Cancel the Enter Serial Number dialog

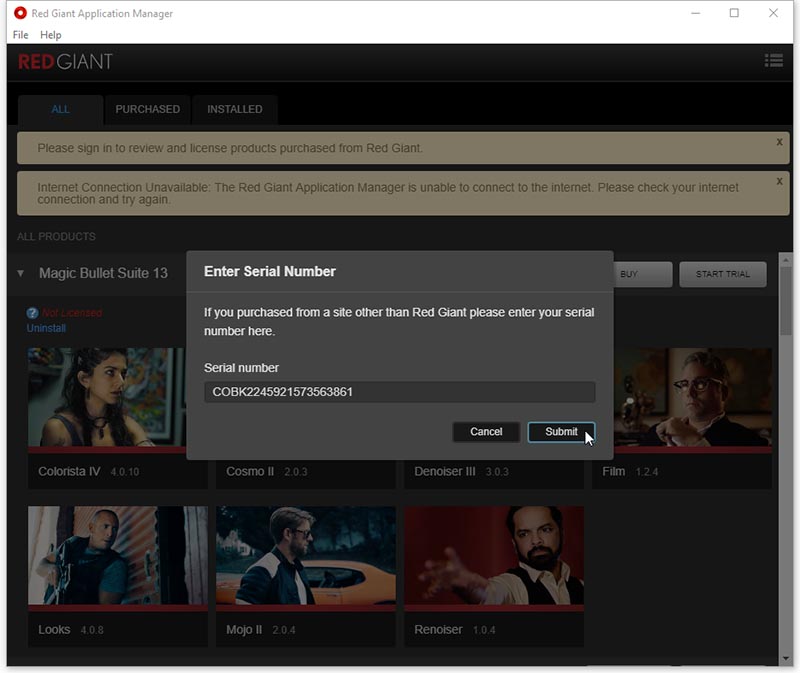[486, 432]
